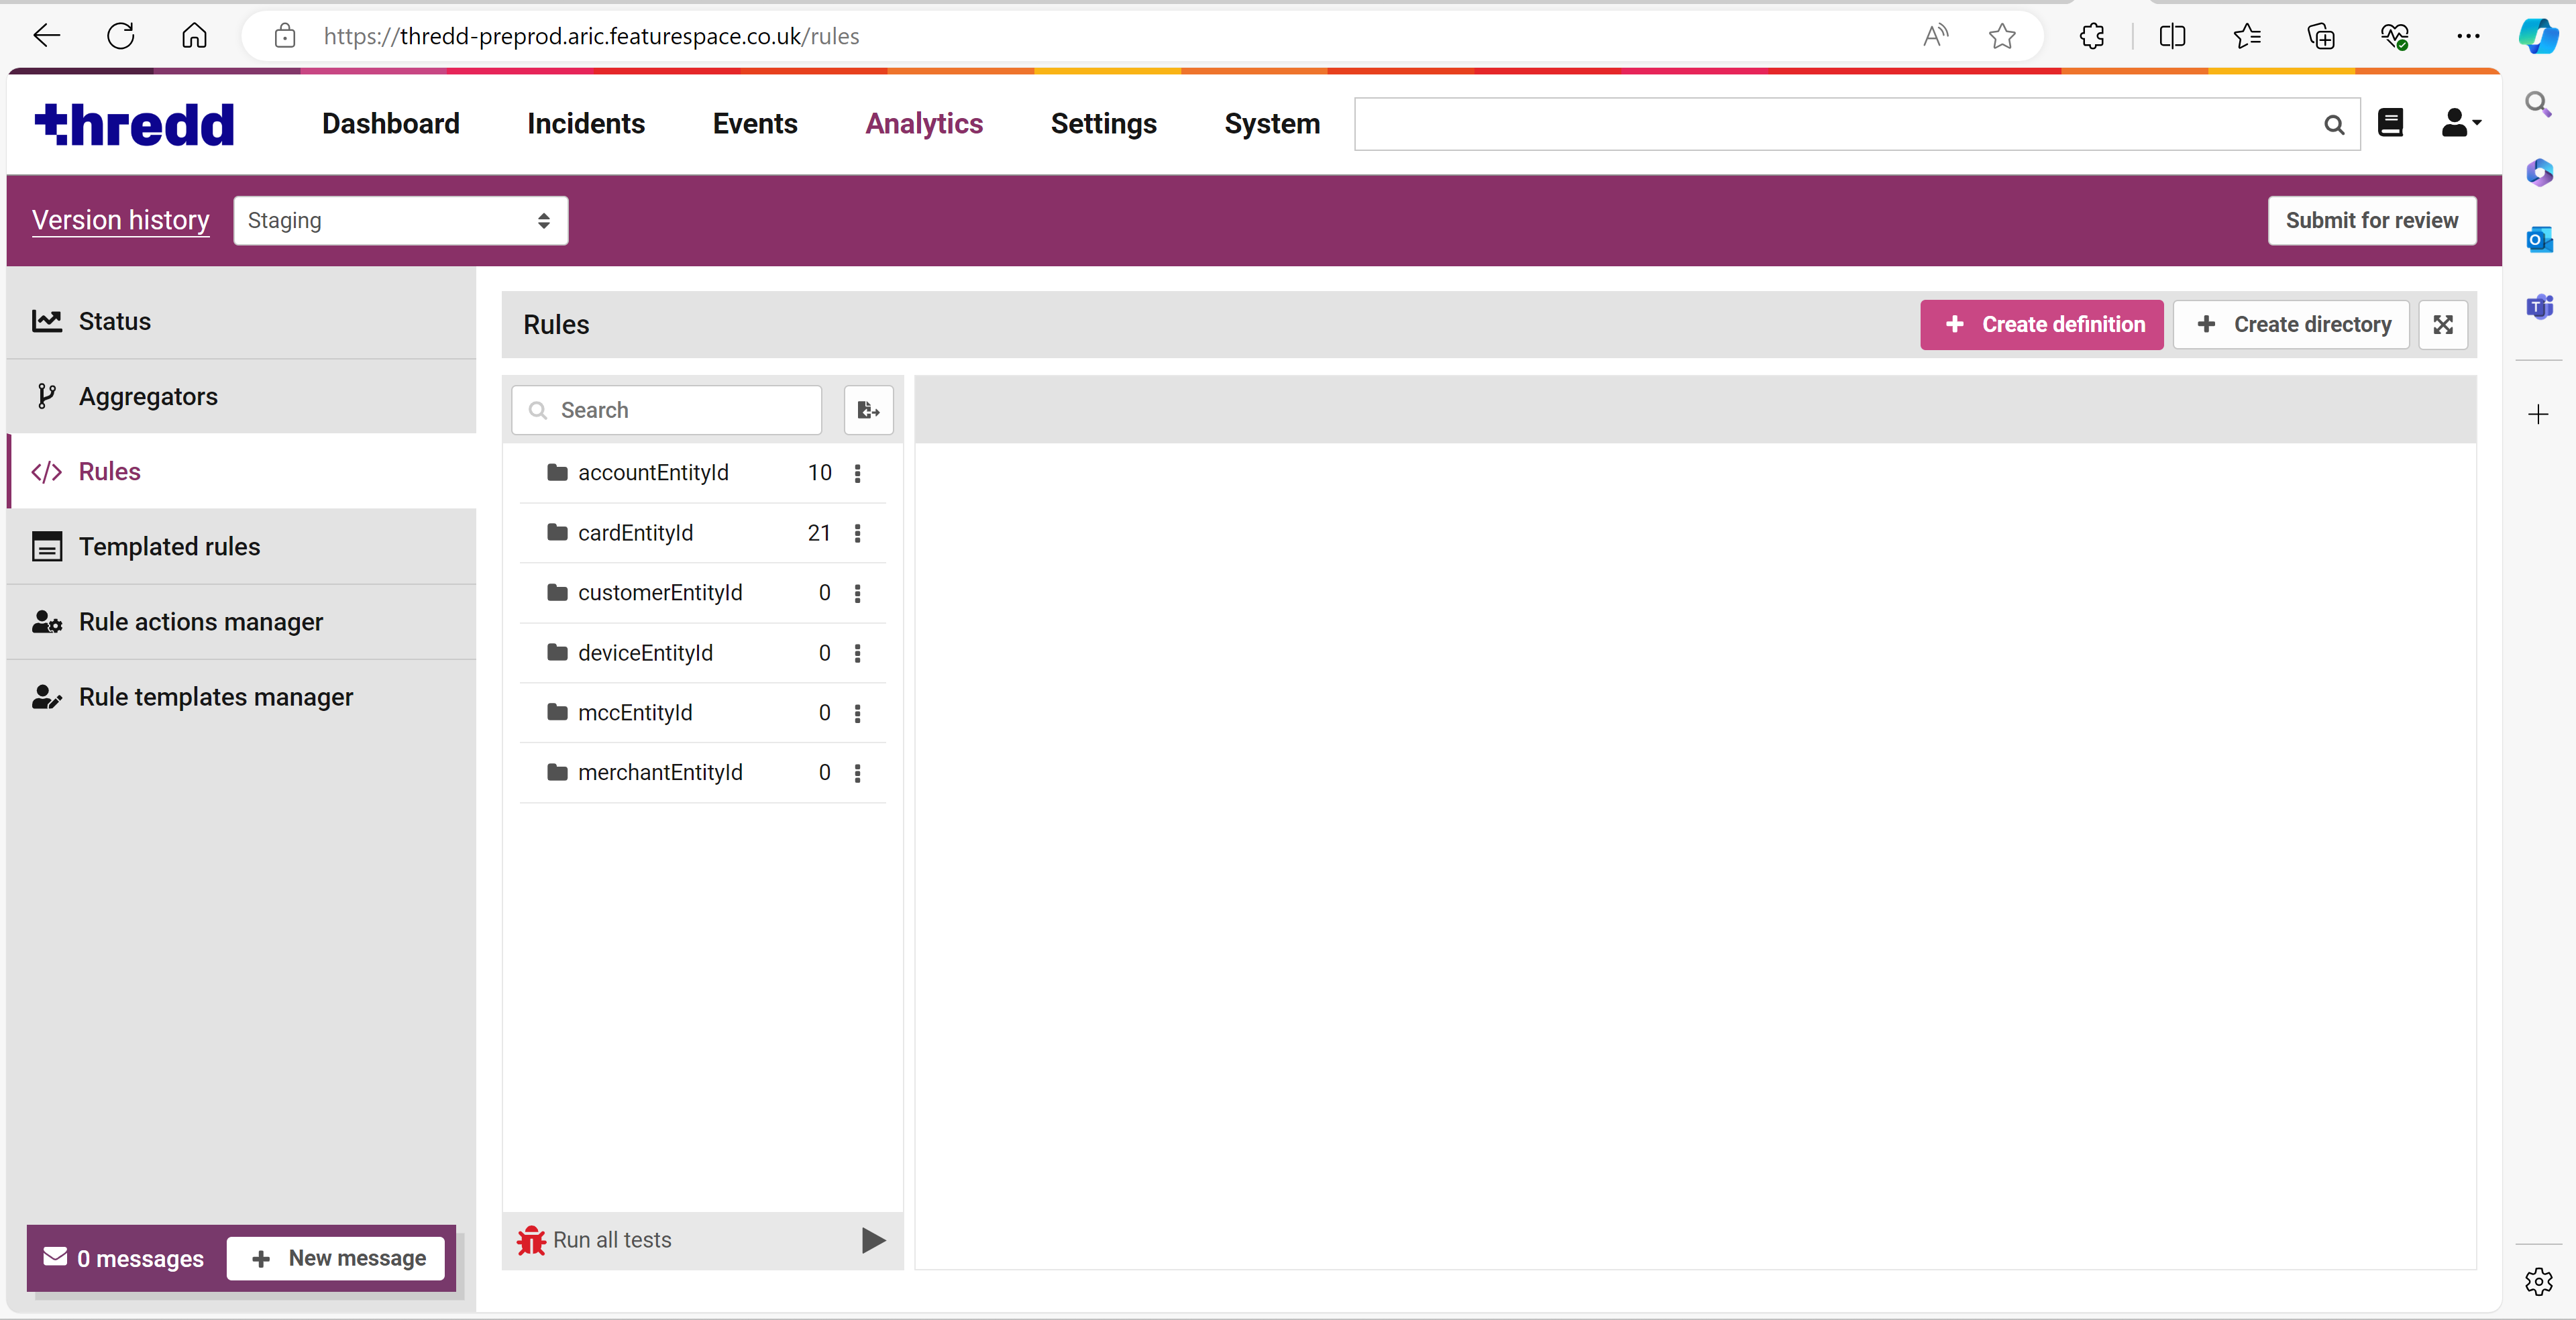Open Copilot from the sidebar top icon
The image size is (2576, 1320).
coord(2538,36)
